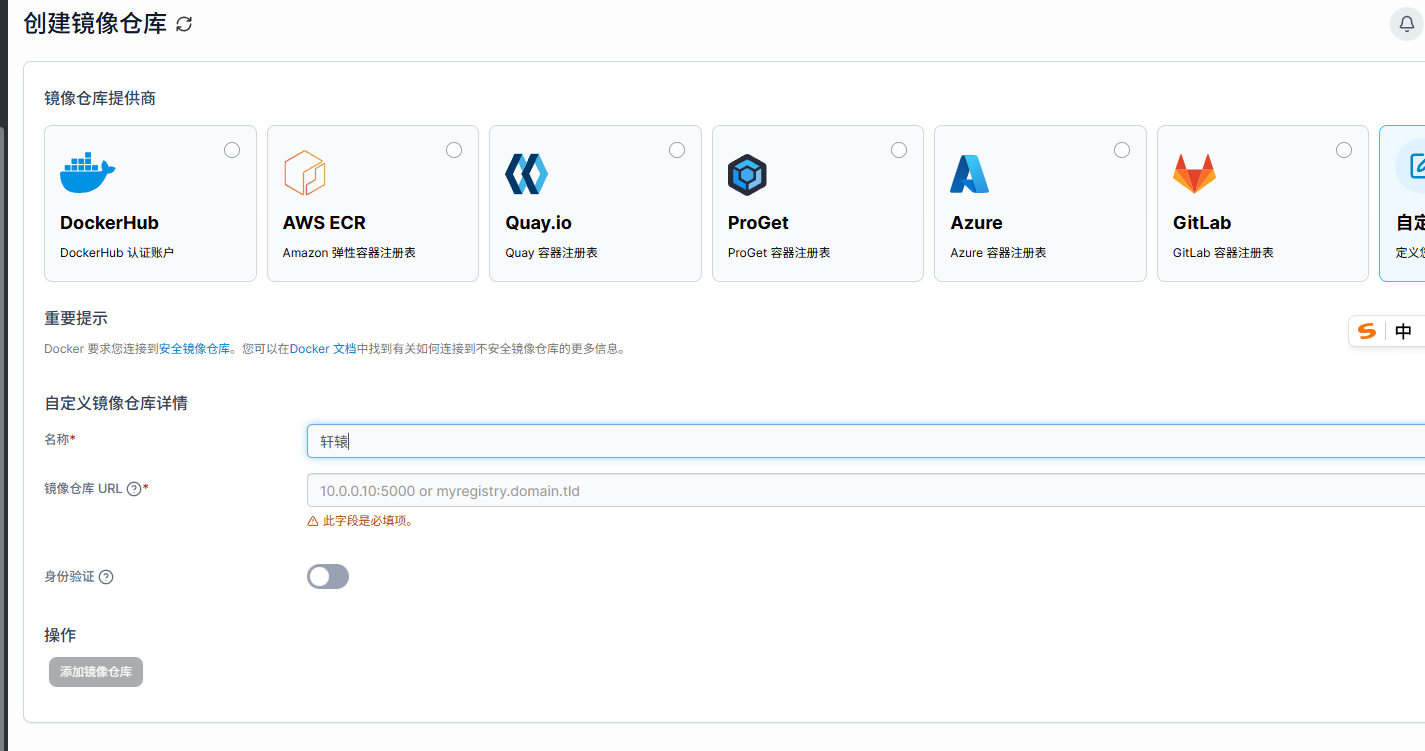
Task: Select the AWS ECR radio button
Action: coord(454,150)
